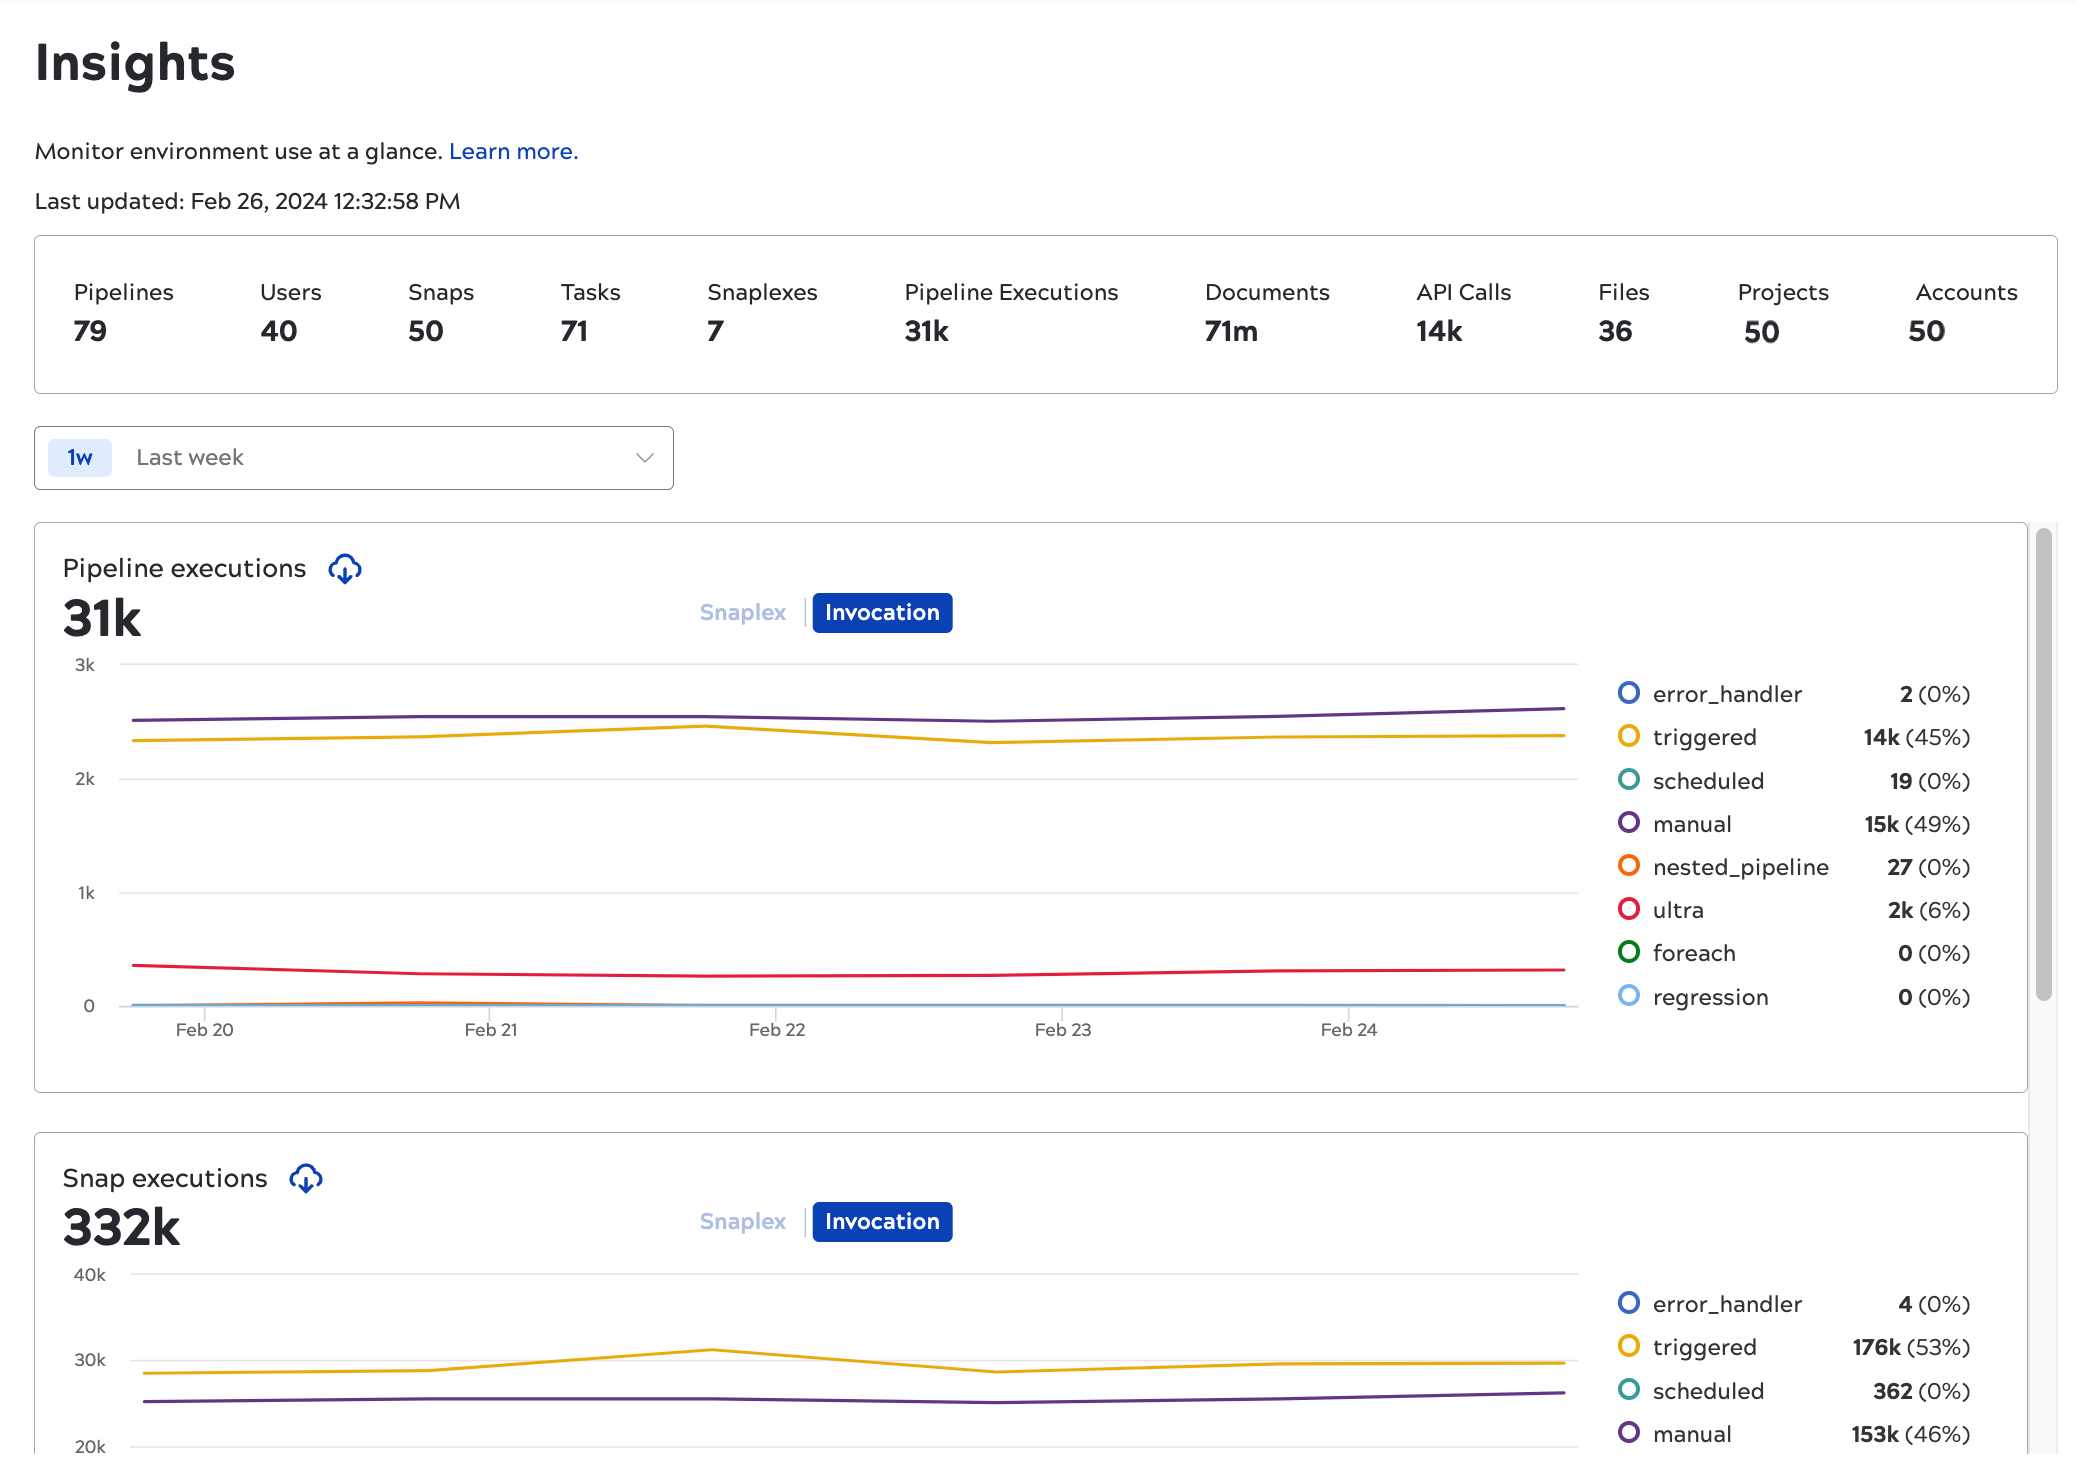
Task: Click the 1w badge in the time selector
Action: tap(80, 458)
